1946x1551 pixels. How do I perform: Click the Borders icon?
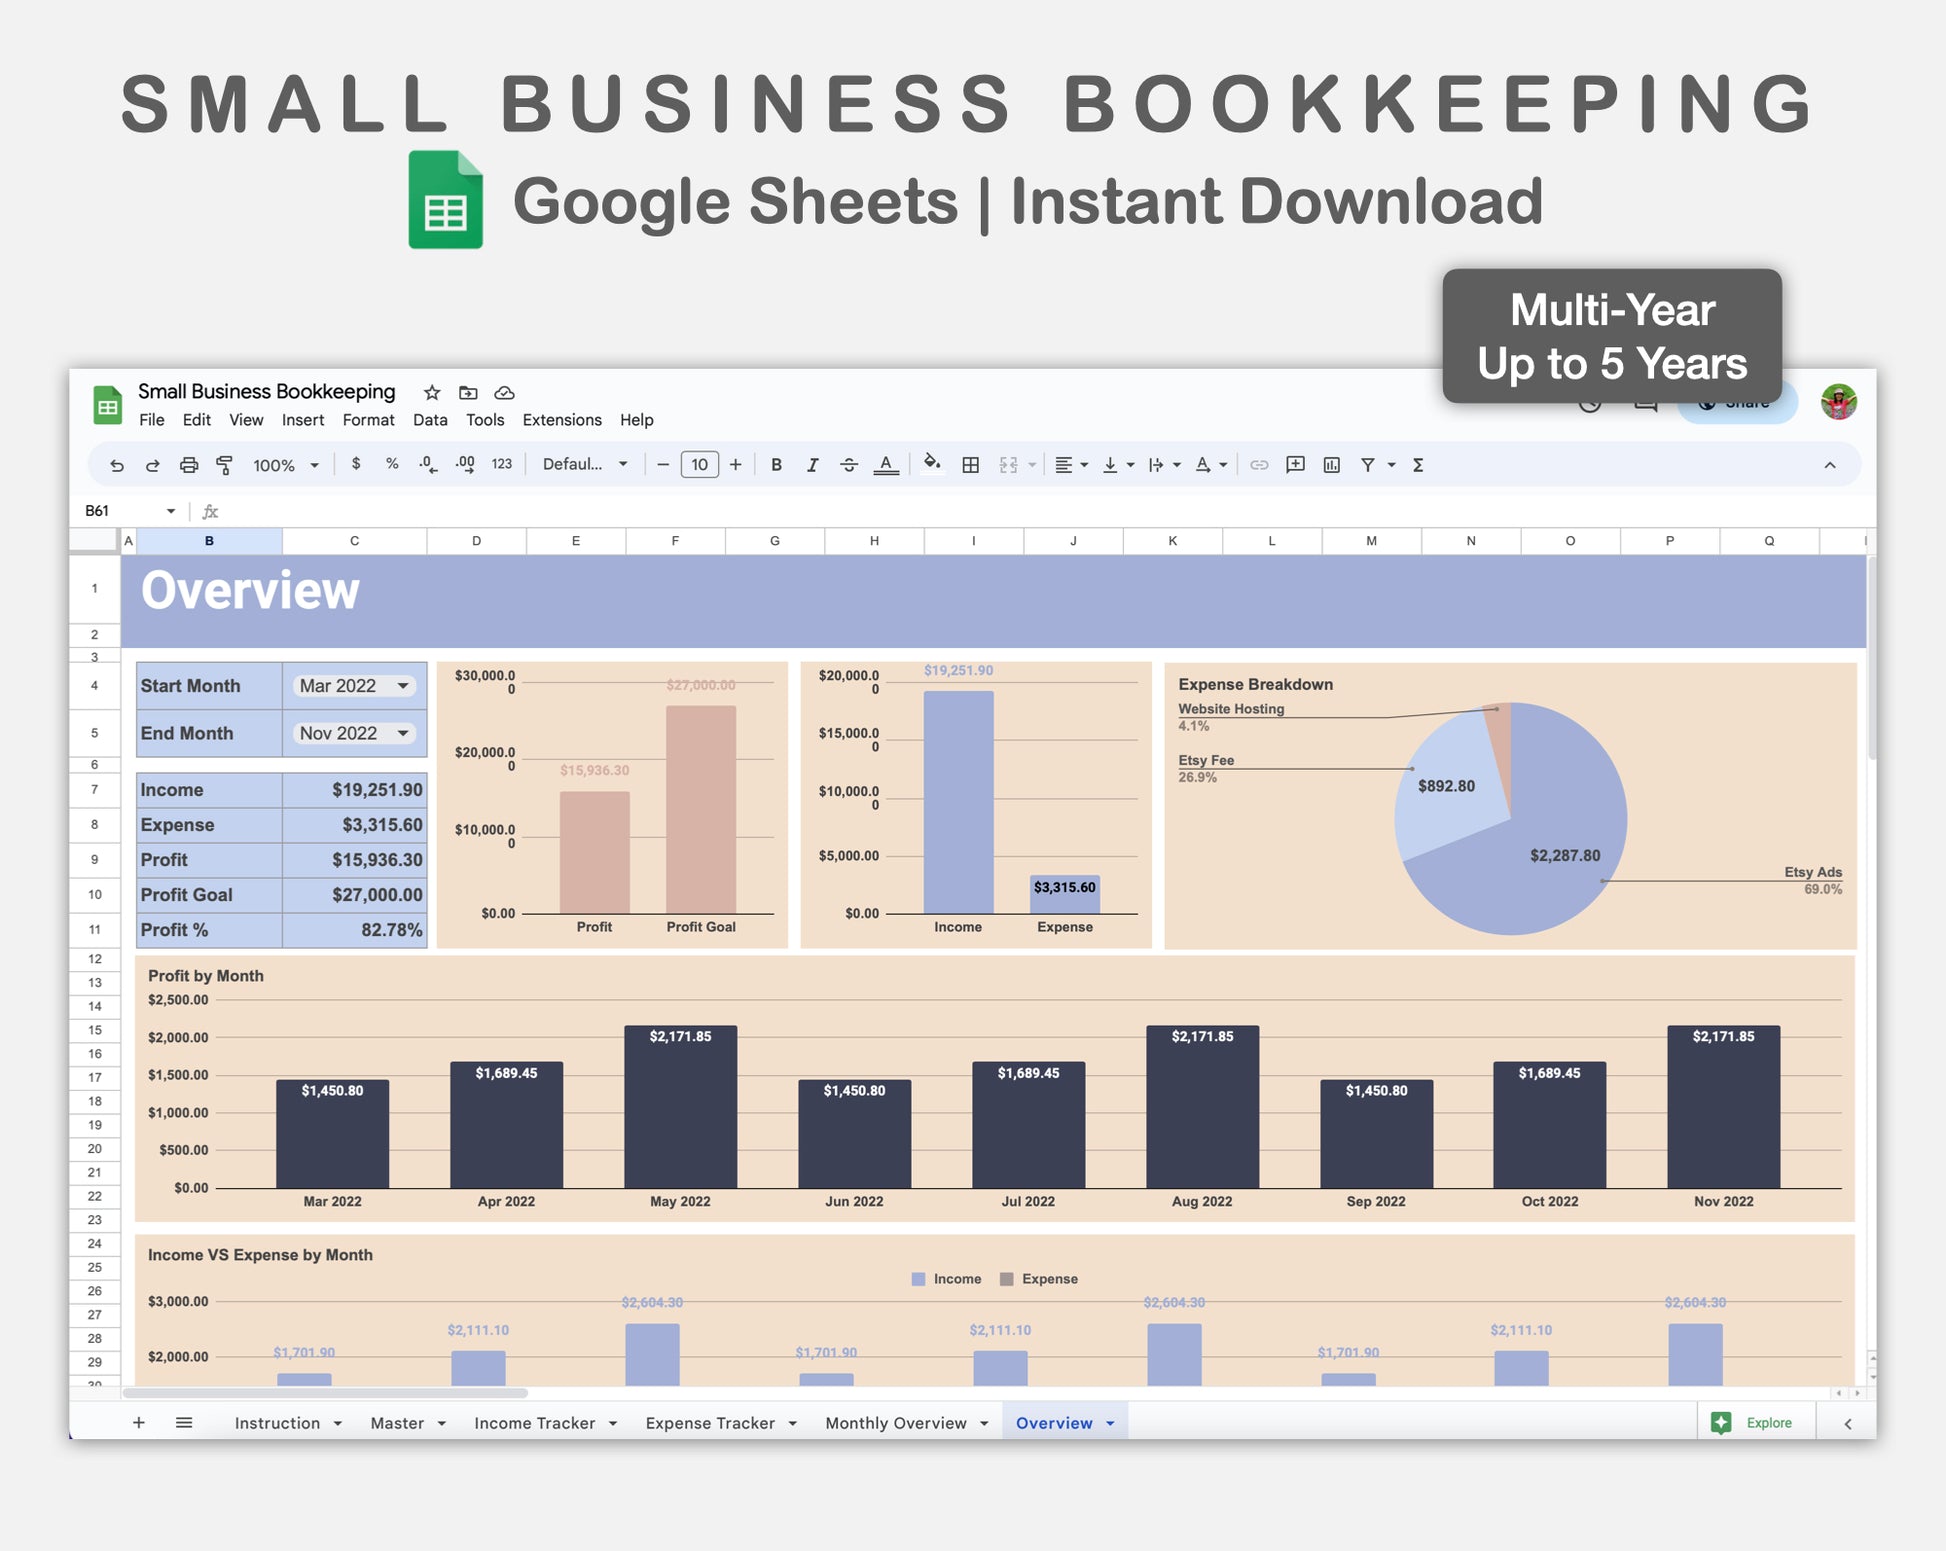970,465
